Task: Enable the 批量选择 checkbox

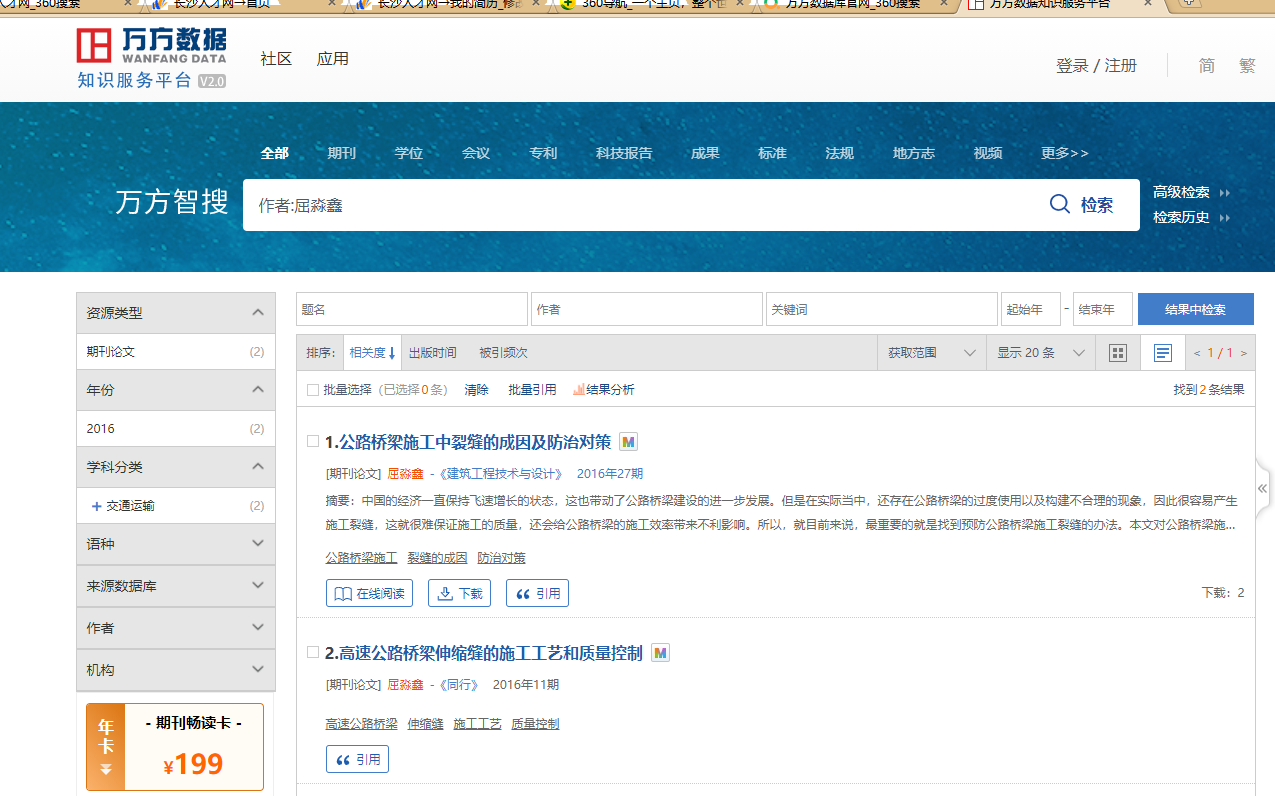Action: [x=313, y=389]
